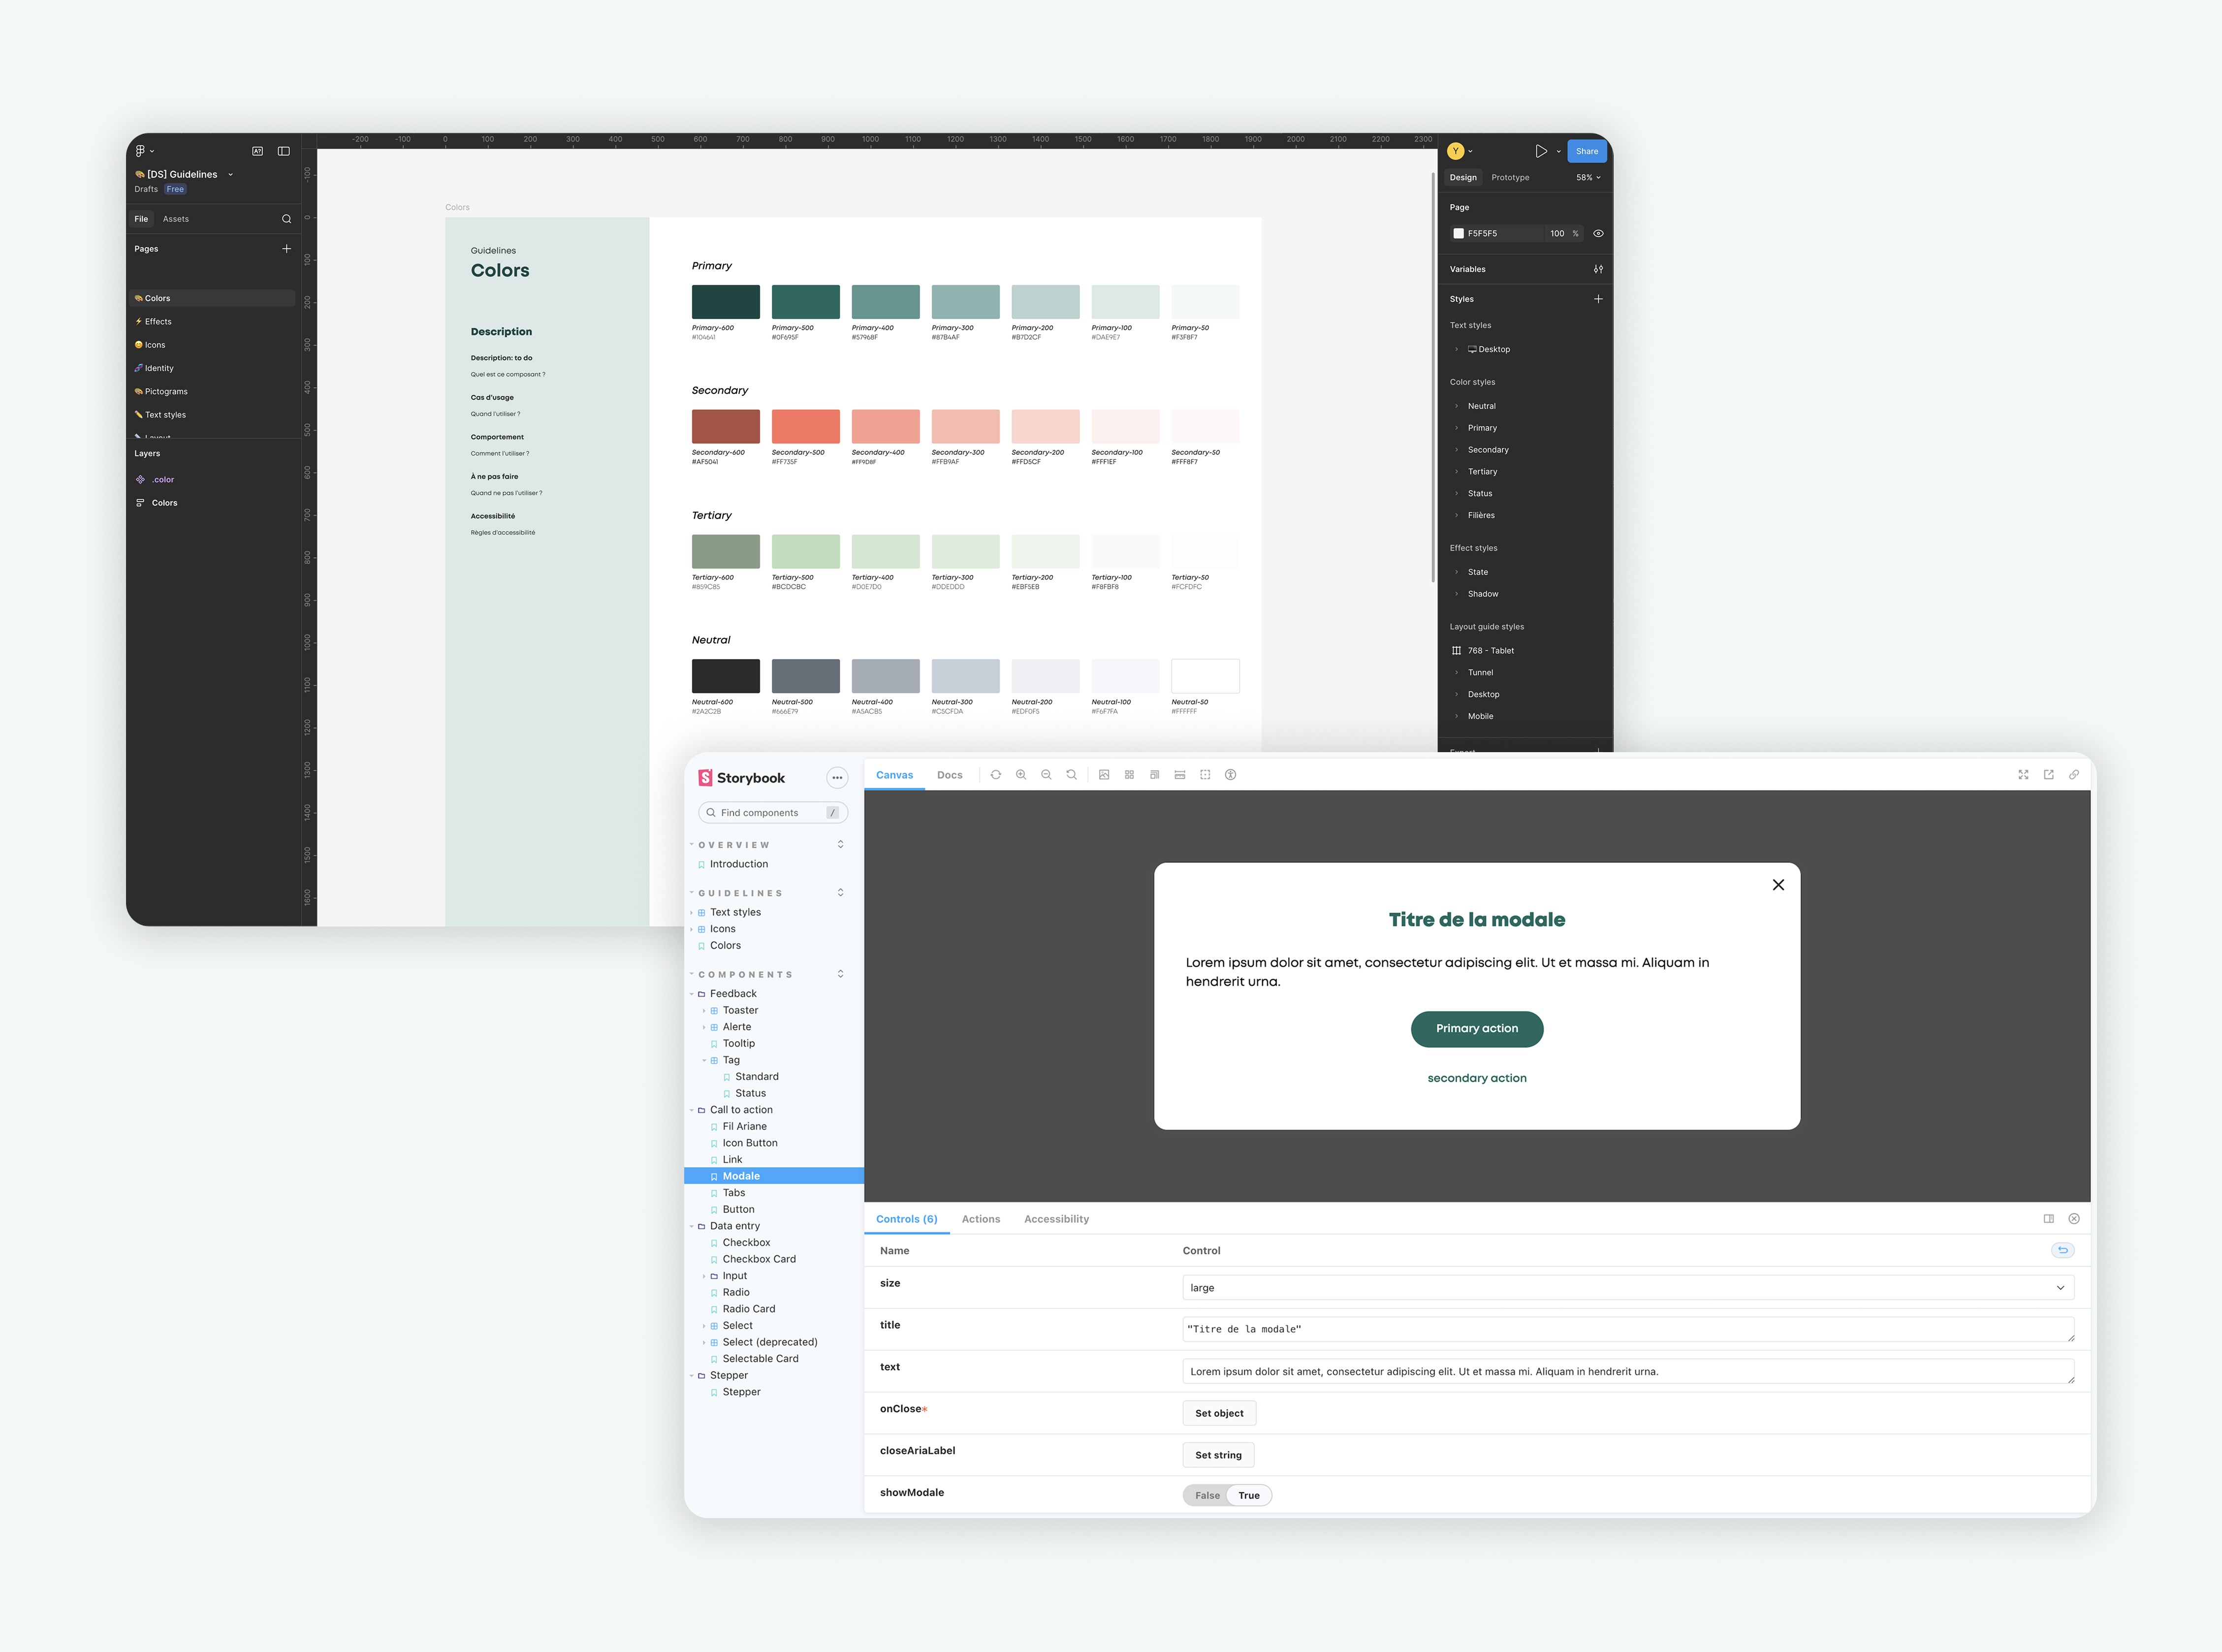Click the Storybook zoom in icon

point(1020,775)
